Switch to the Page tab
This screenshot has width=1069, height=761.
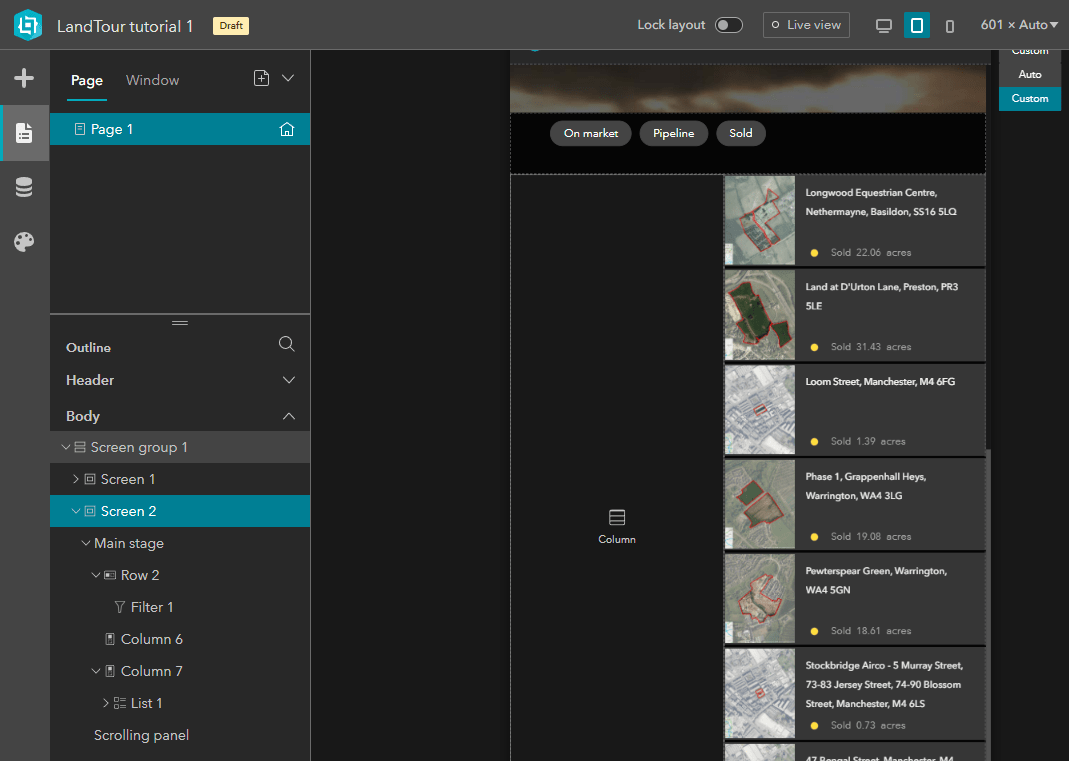(87, 80)
